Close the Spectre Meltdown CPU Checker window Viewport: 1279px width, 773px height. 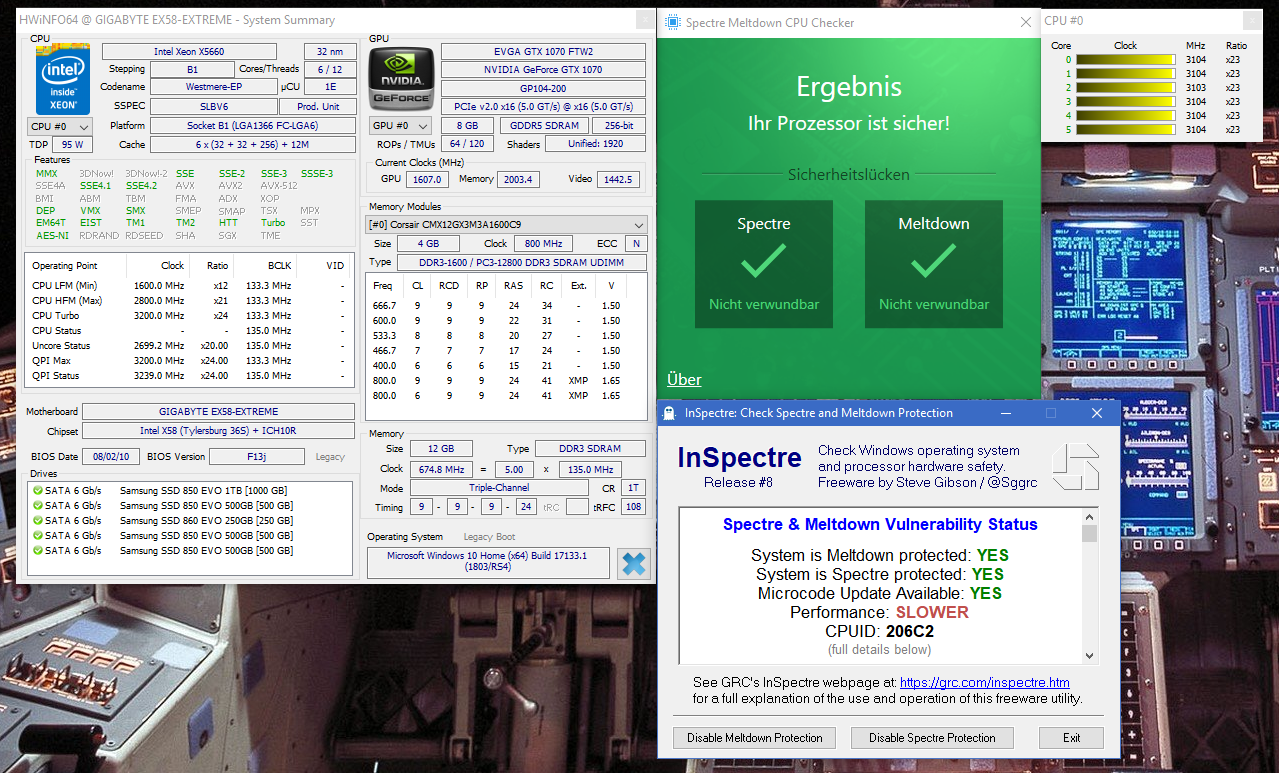coord(1025,22)
